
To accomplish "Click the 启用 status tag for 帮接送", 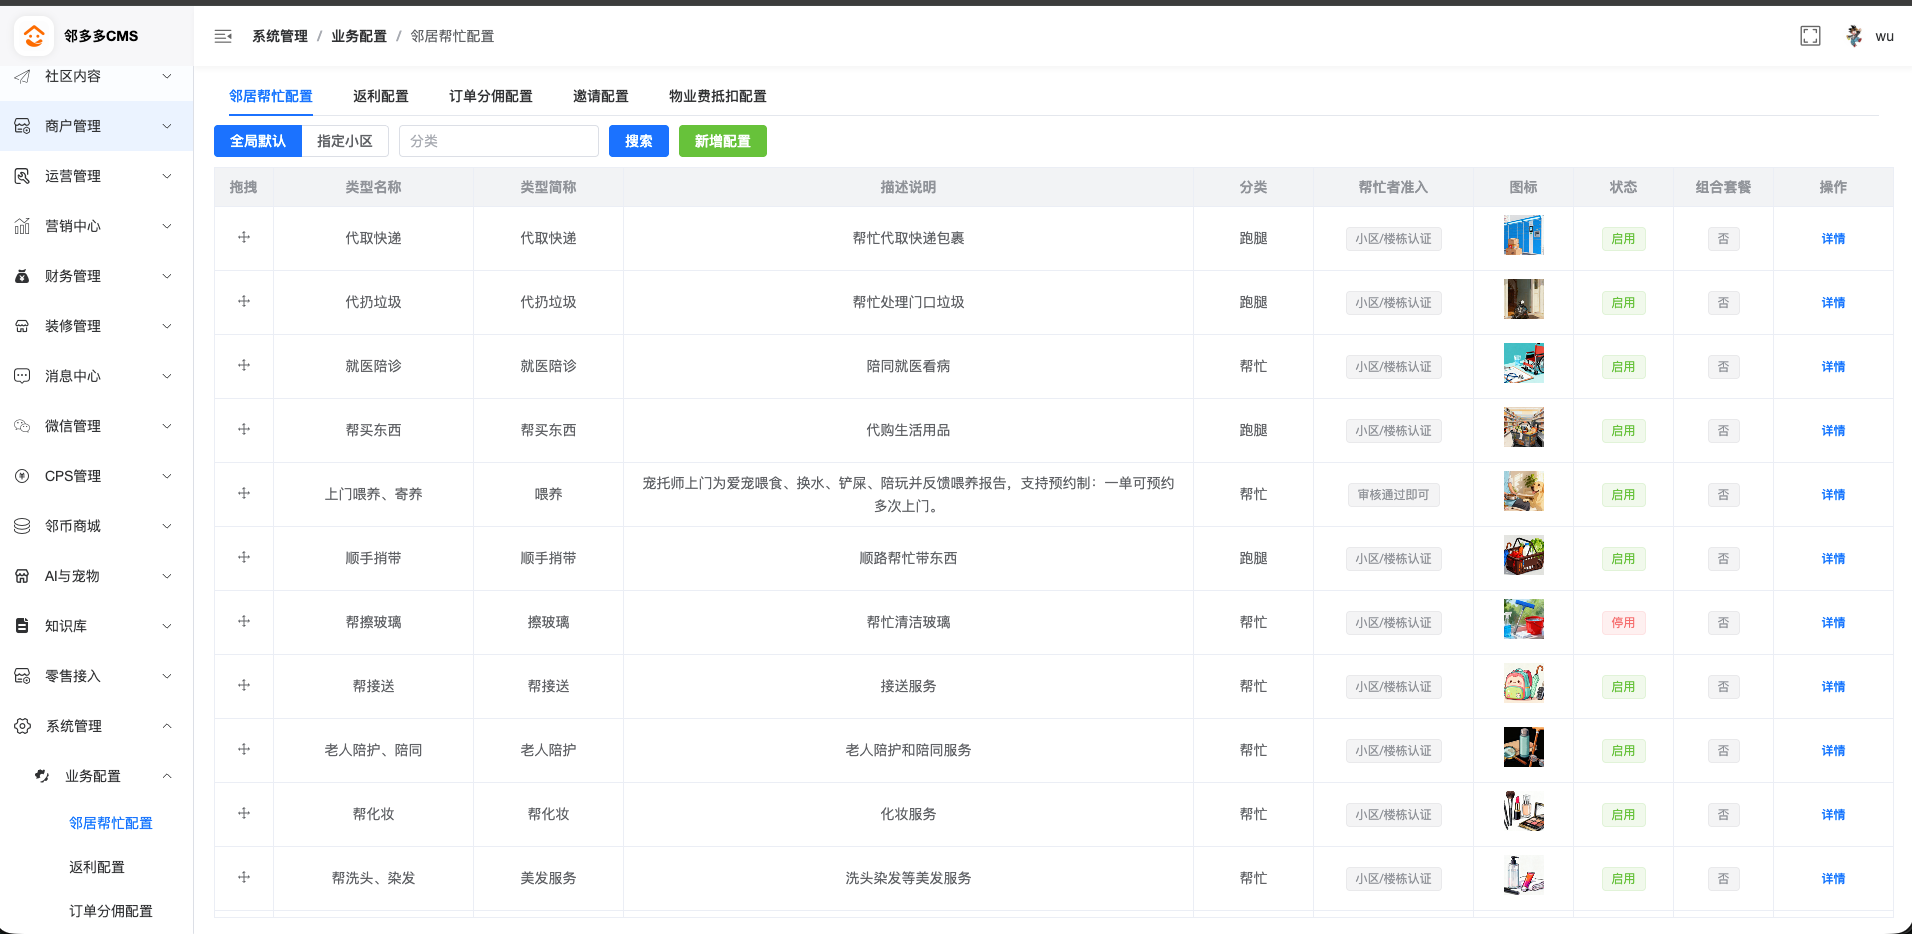I will (1623, 687).
